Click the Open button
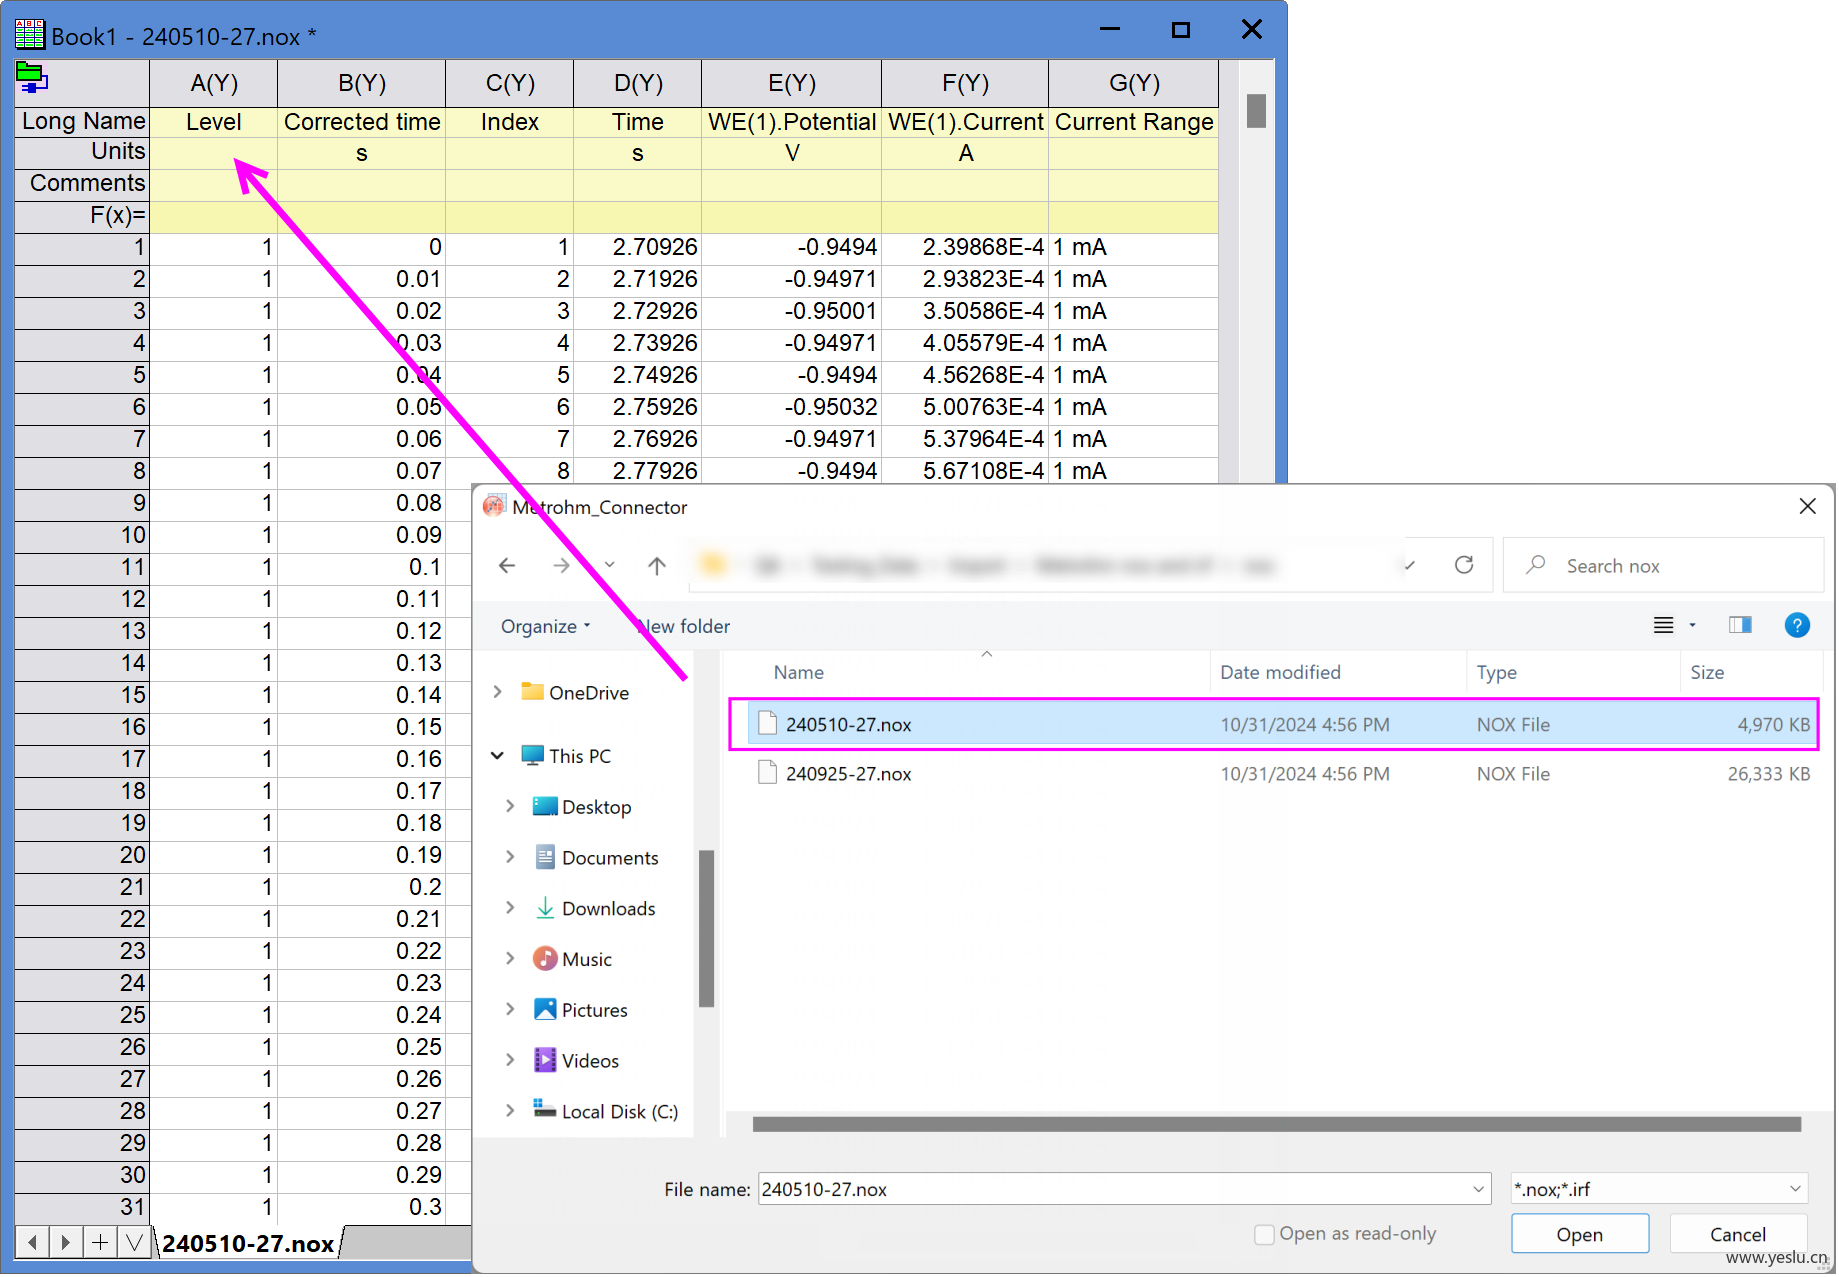This screenshot has height=1277, width=1839. (1580, 1234)
